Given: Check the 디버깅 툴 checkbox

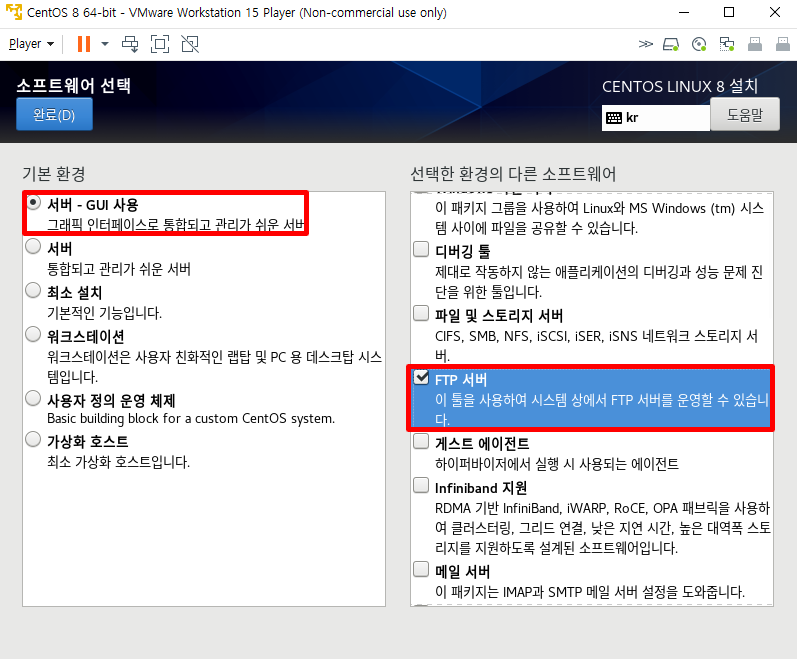Looking at the screenshot, I should (x=421, y=249).
